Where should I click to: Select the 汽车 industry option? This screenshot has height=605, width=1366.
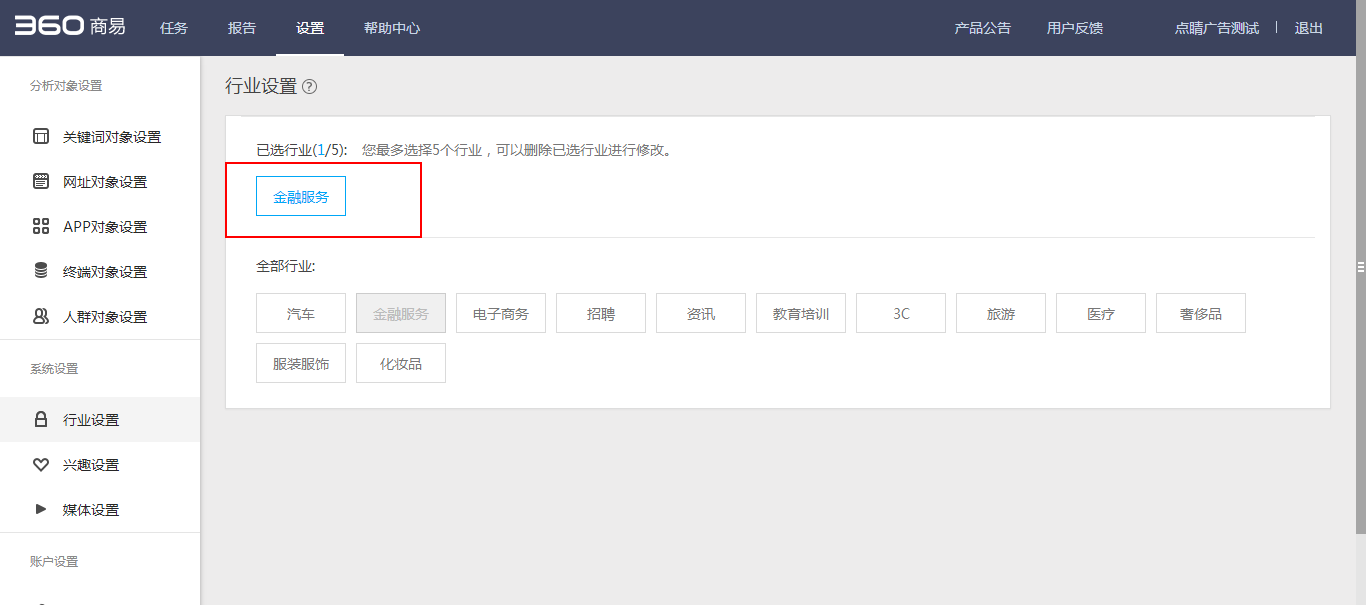pyautogui.click(x=301, y=314)
